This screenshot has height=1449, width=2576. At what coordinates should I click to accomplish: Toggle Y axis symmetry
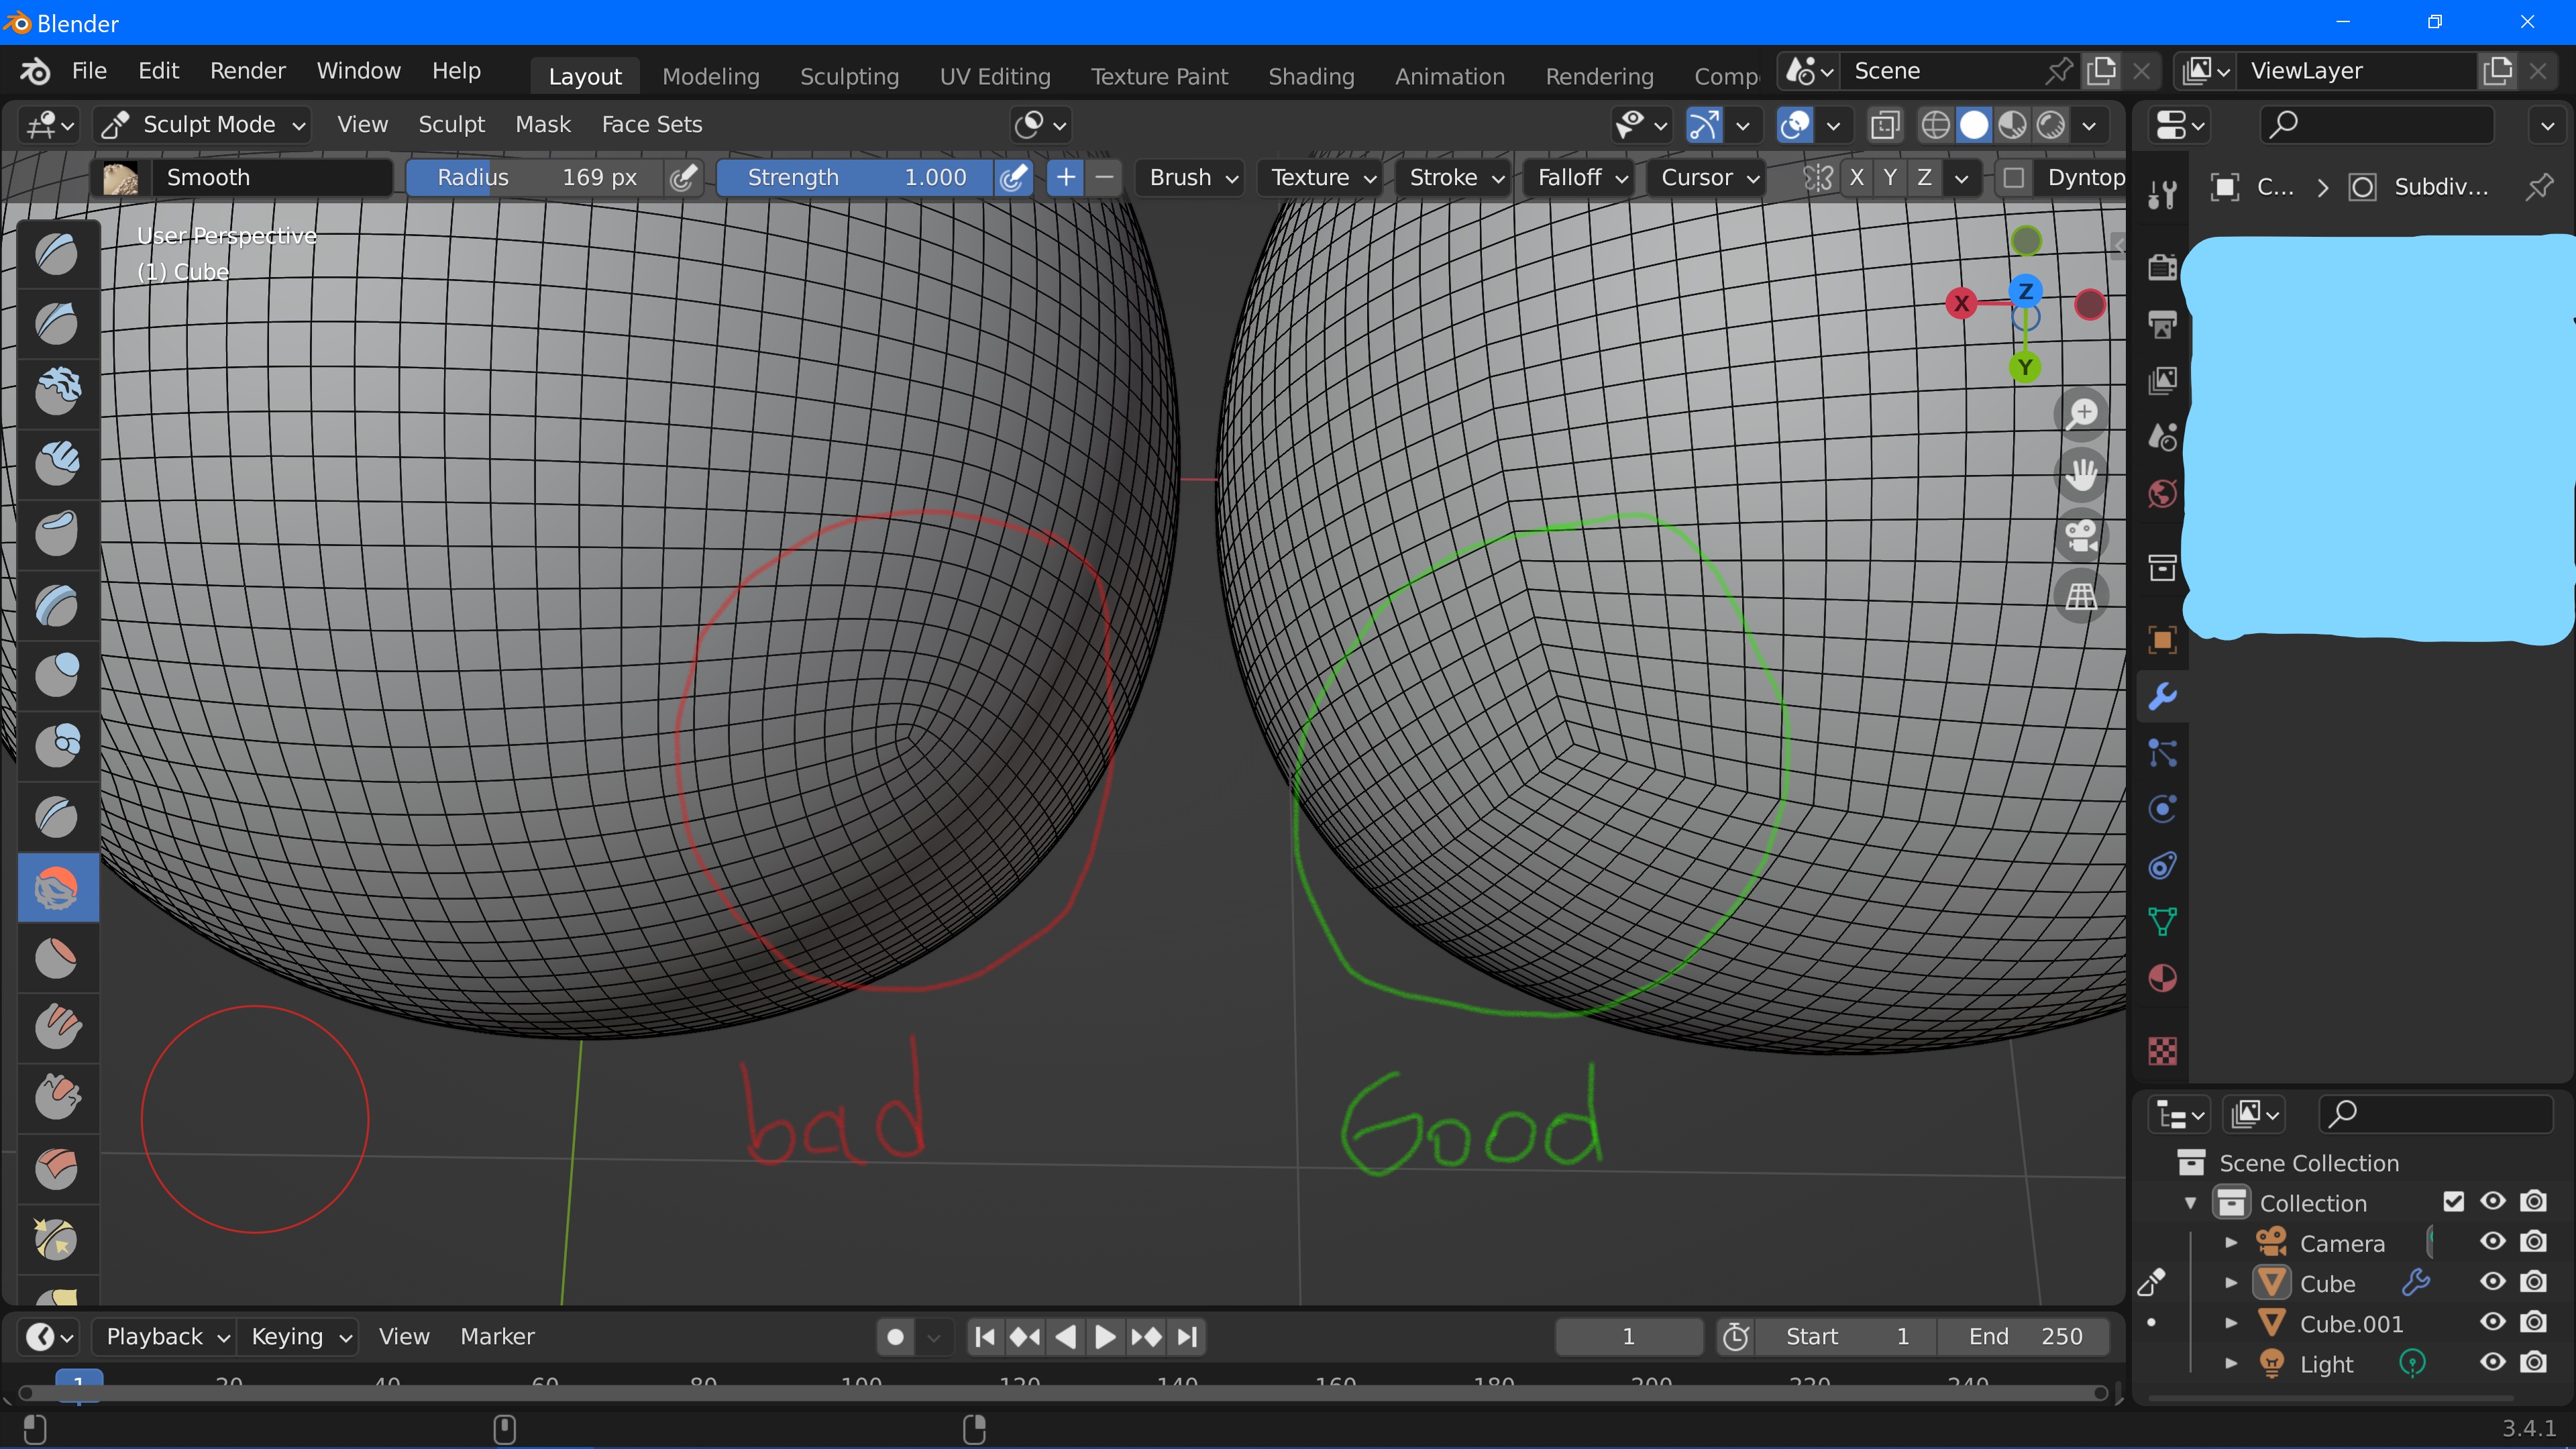tap(1890, 178)
